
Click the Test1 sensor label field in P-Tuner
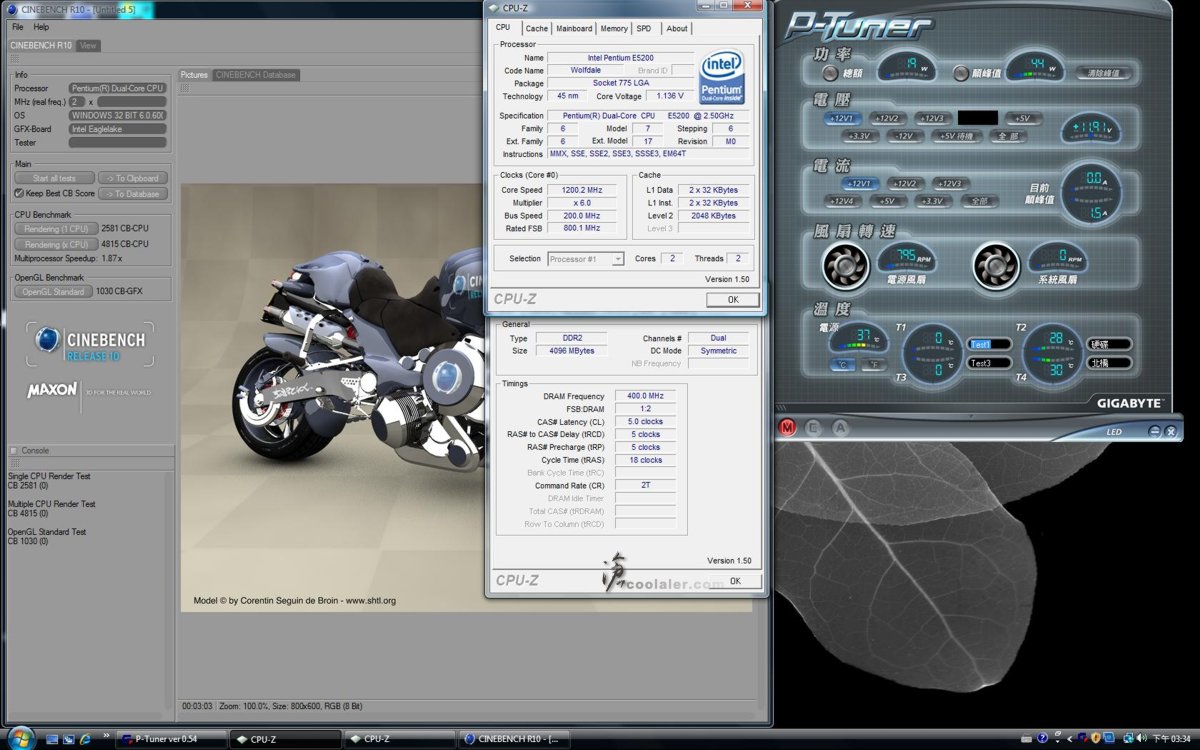(990, 344)
